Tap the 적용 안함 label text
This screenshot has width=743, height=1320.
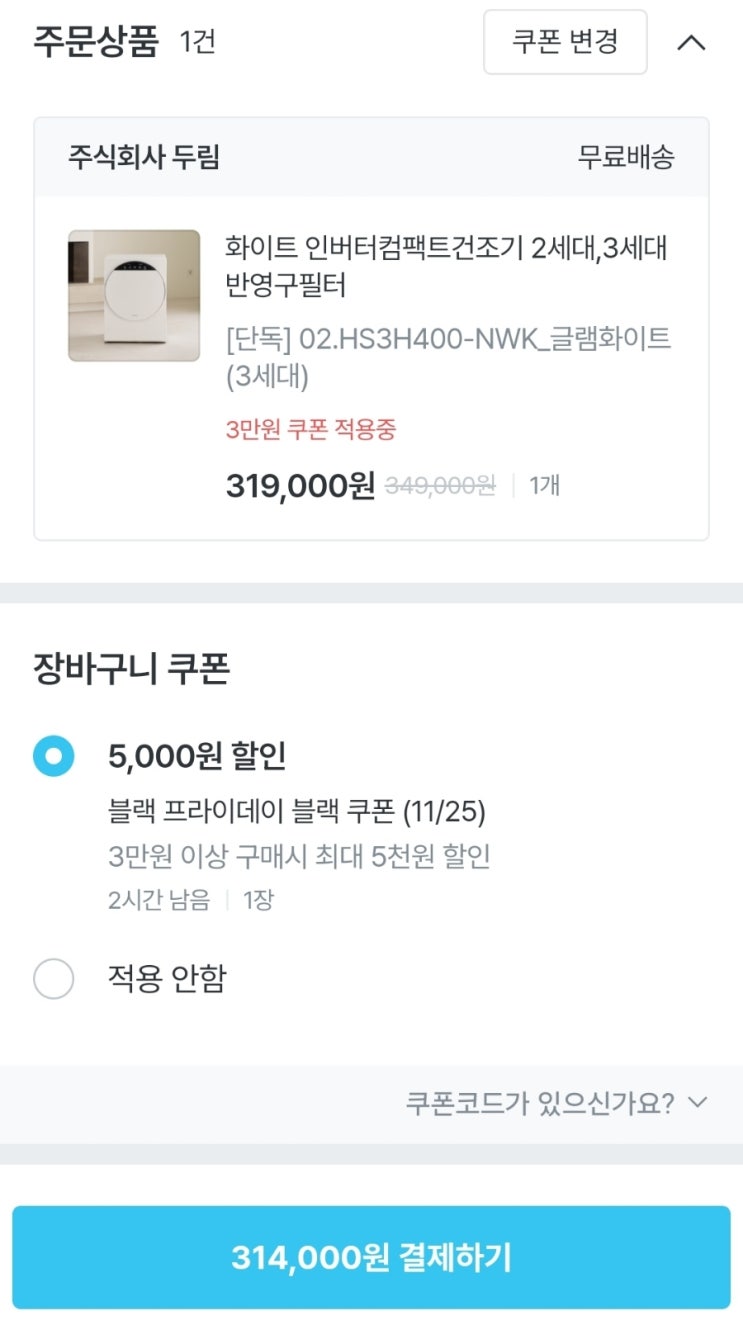click(x=167, y=978)
